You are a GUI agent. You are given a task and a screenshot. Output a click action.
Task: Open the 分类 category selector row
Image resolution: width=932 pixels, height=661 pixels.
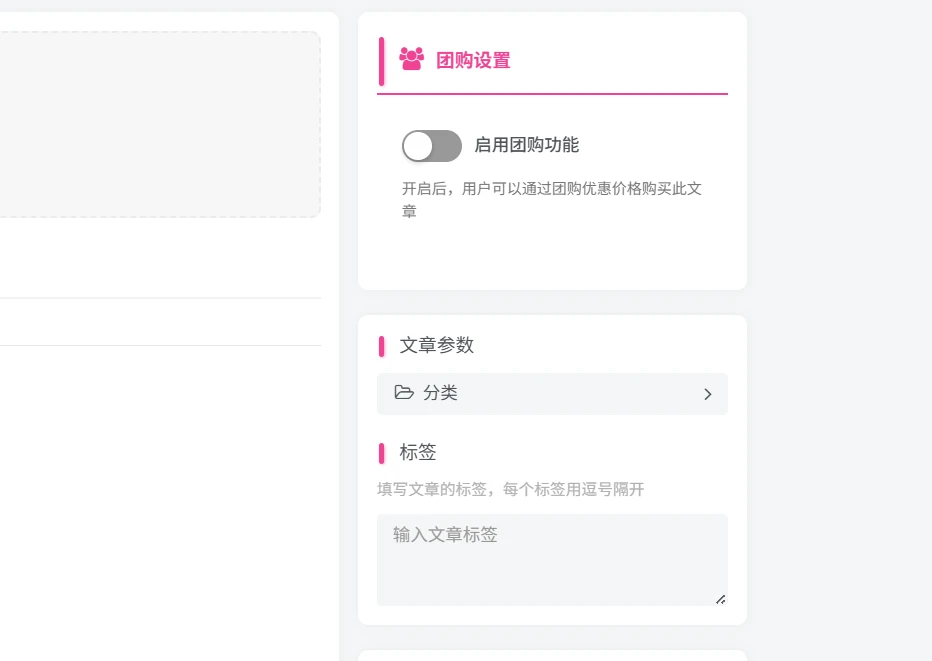[552, 394]
